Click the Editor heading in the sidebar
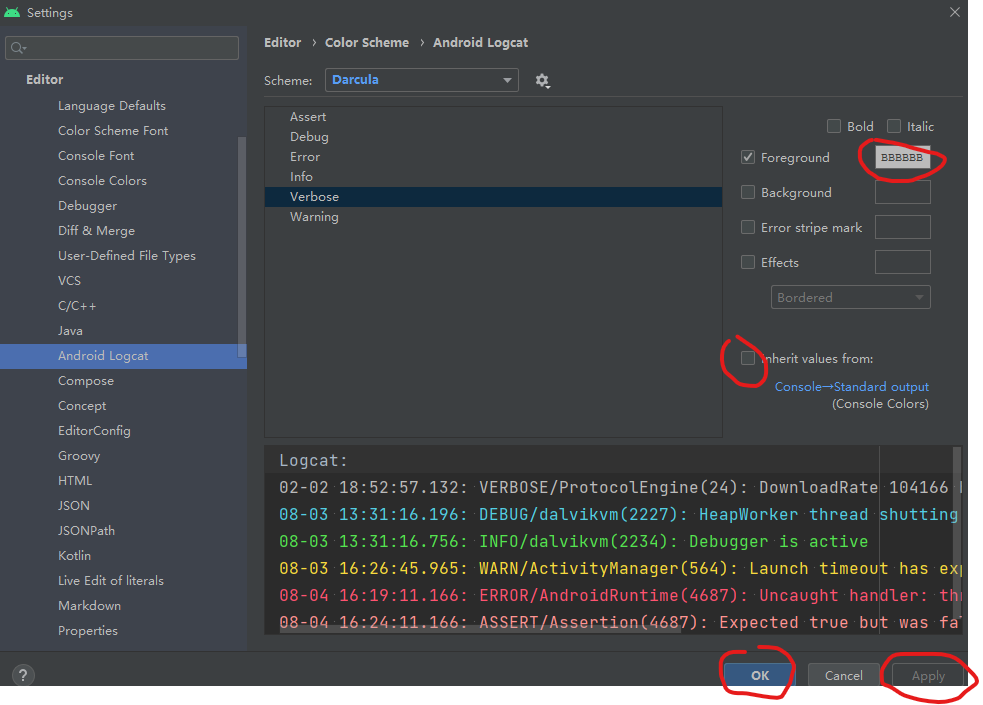 point(45,80)
